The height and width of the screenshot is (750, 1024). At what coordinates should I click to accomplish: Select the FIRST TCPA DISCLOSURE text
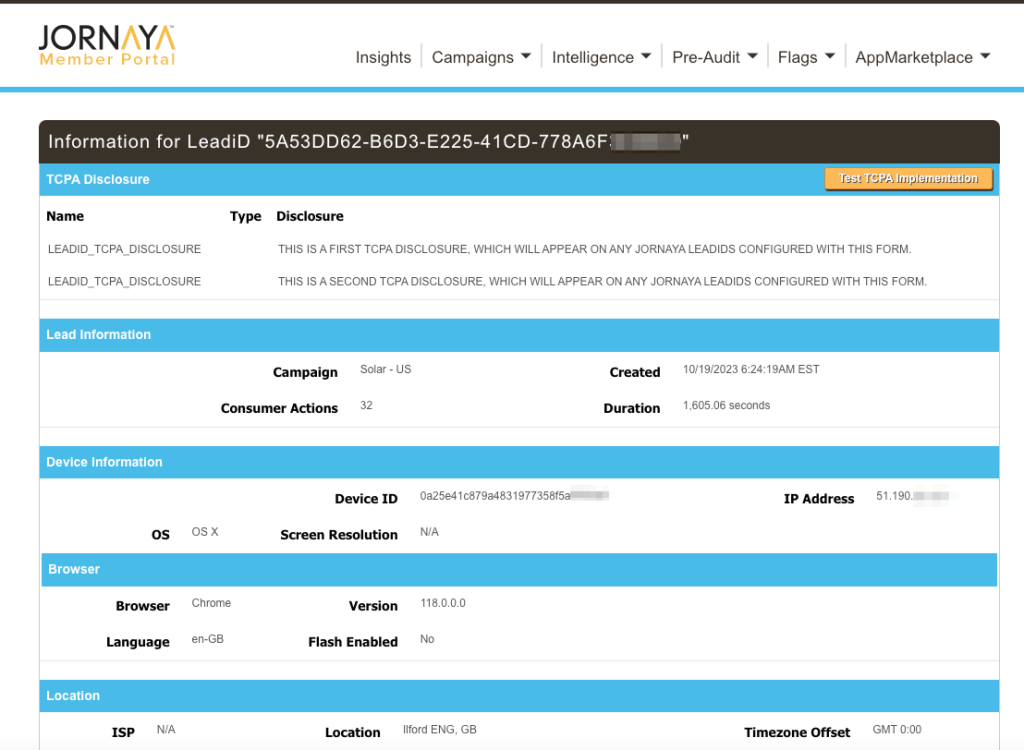(594, 249)
